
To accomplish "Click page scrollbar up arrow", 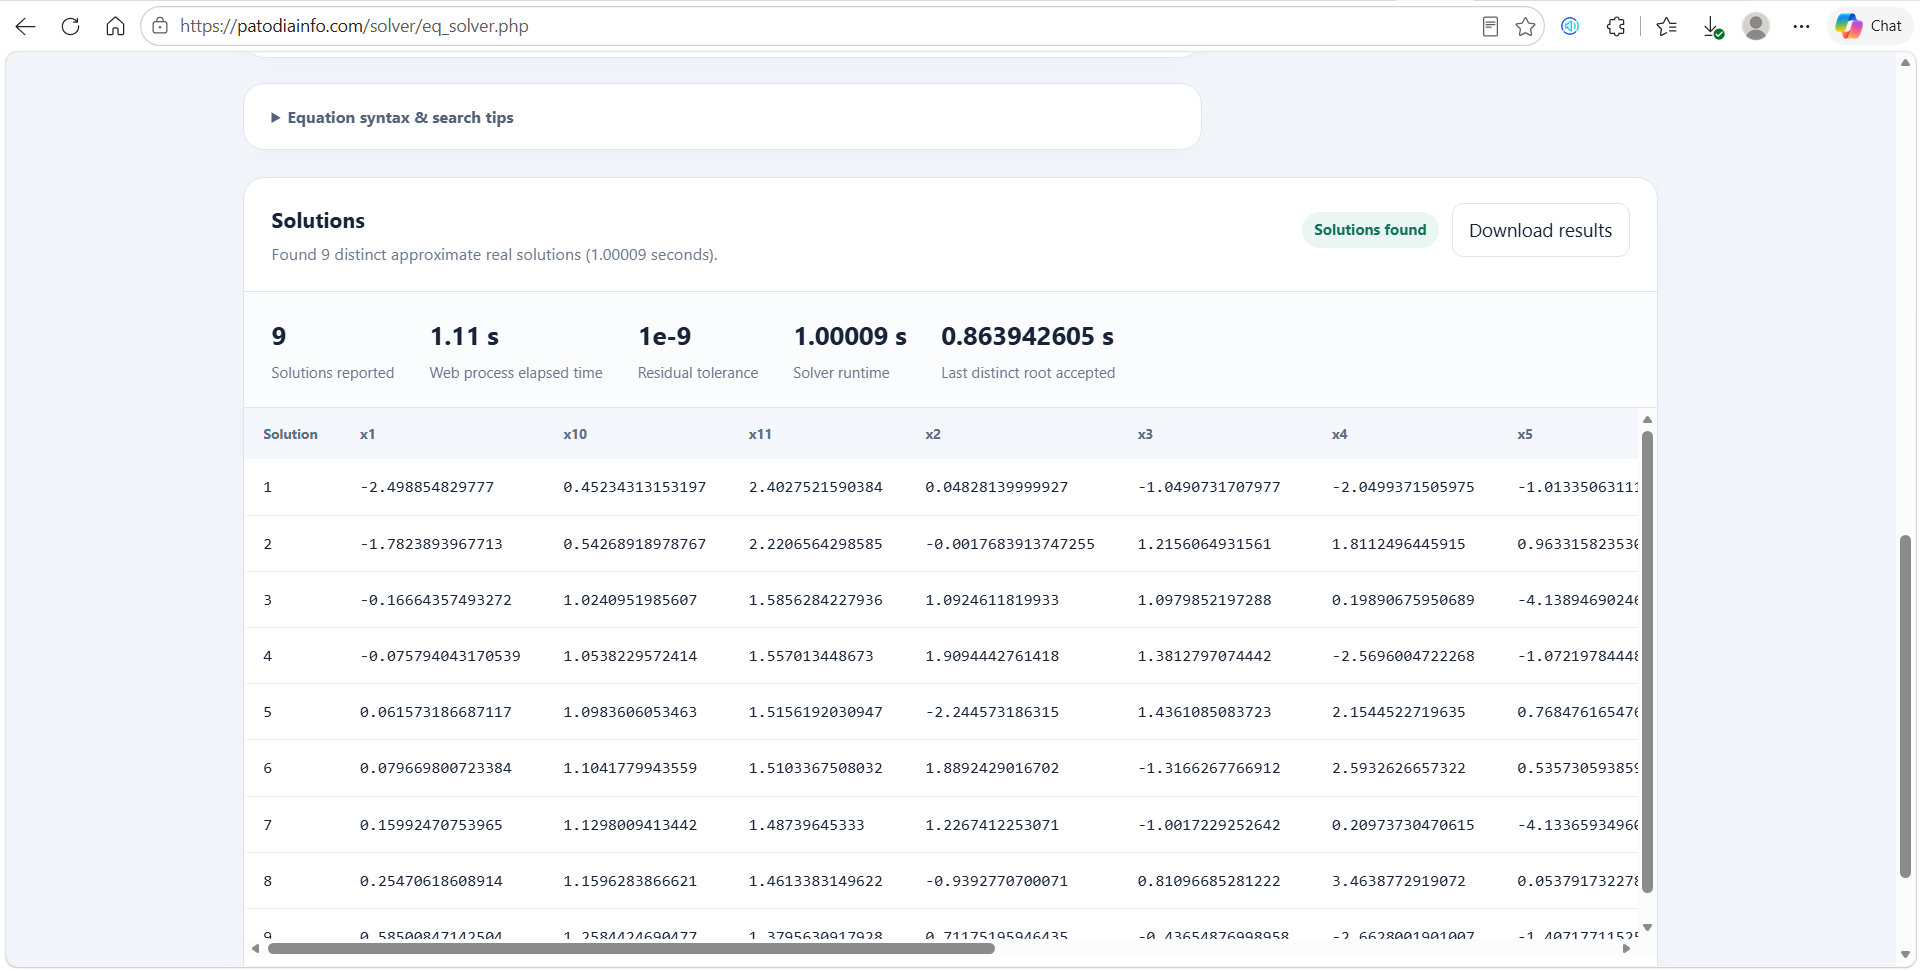I will [x=1905, y=62].
